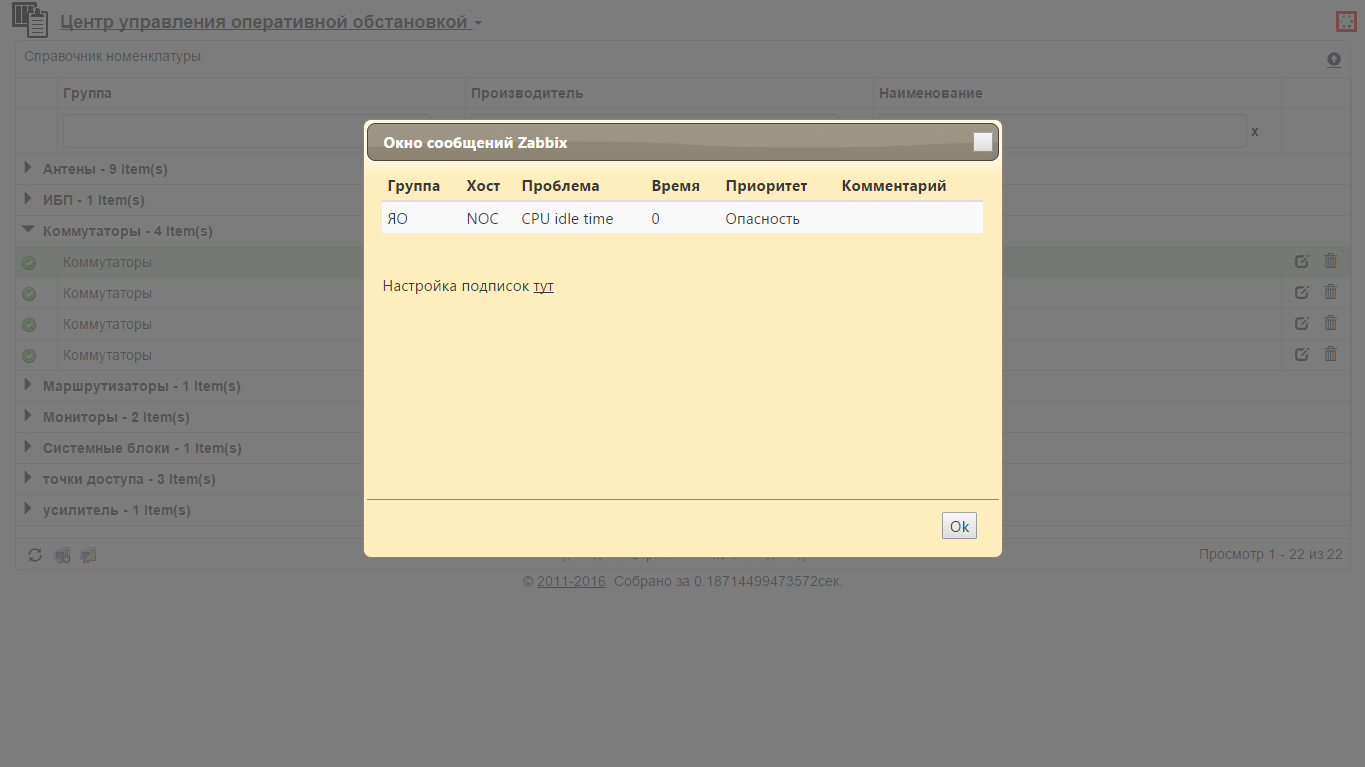Collapse the nomenclature panel with the up arrow icon
This screenshot has width=1365, height=767.
pos(1333,60)
